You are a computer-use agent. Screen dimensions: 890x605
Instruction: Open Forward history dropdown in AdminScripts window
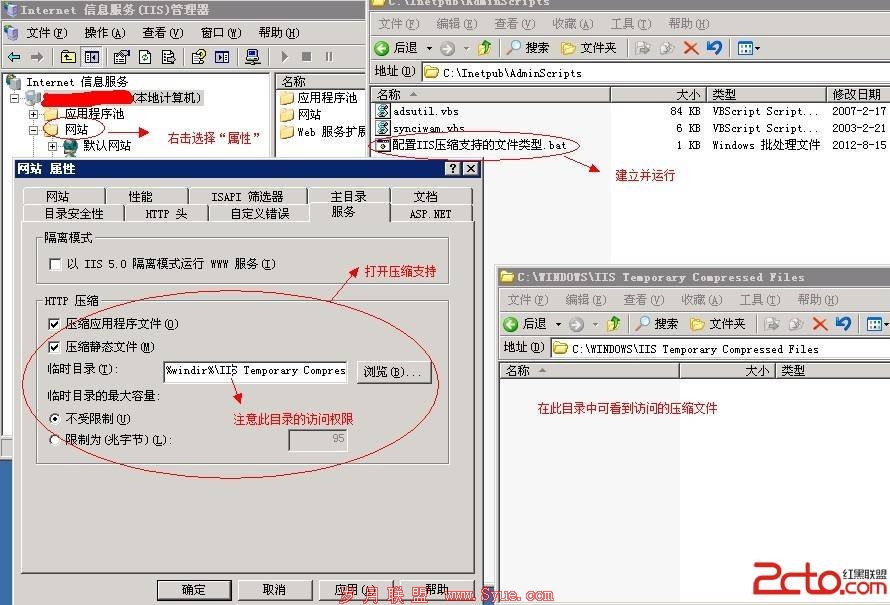[x=467, y=48]
